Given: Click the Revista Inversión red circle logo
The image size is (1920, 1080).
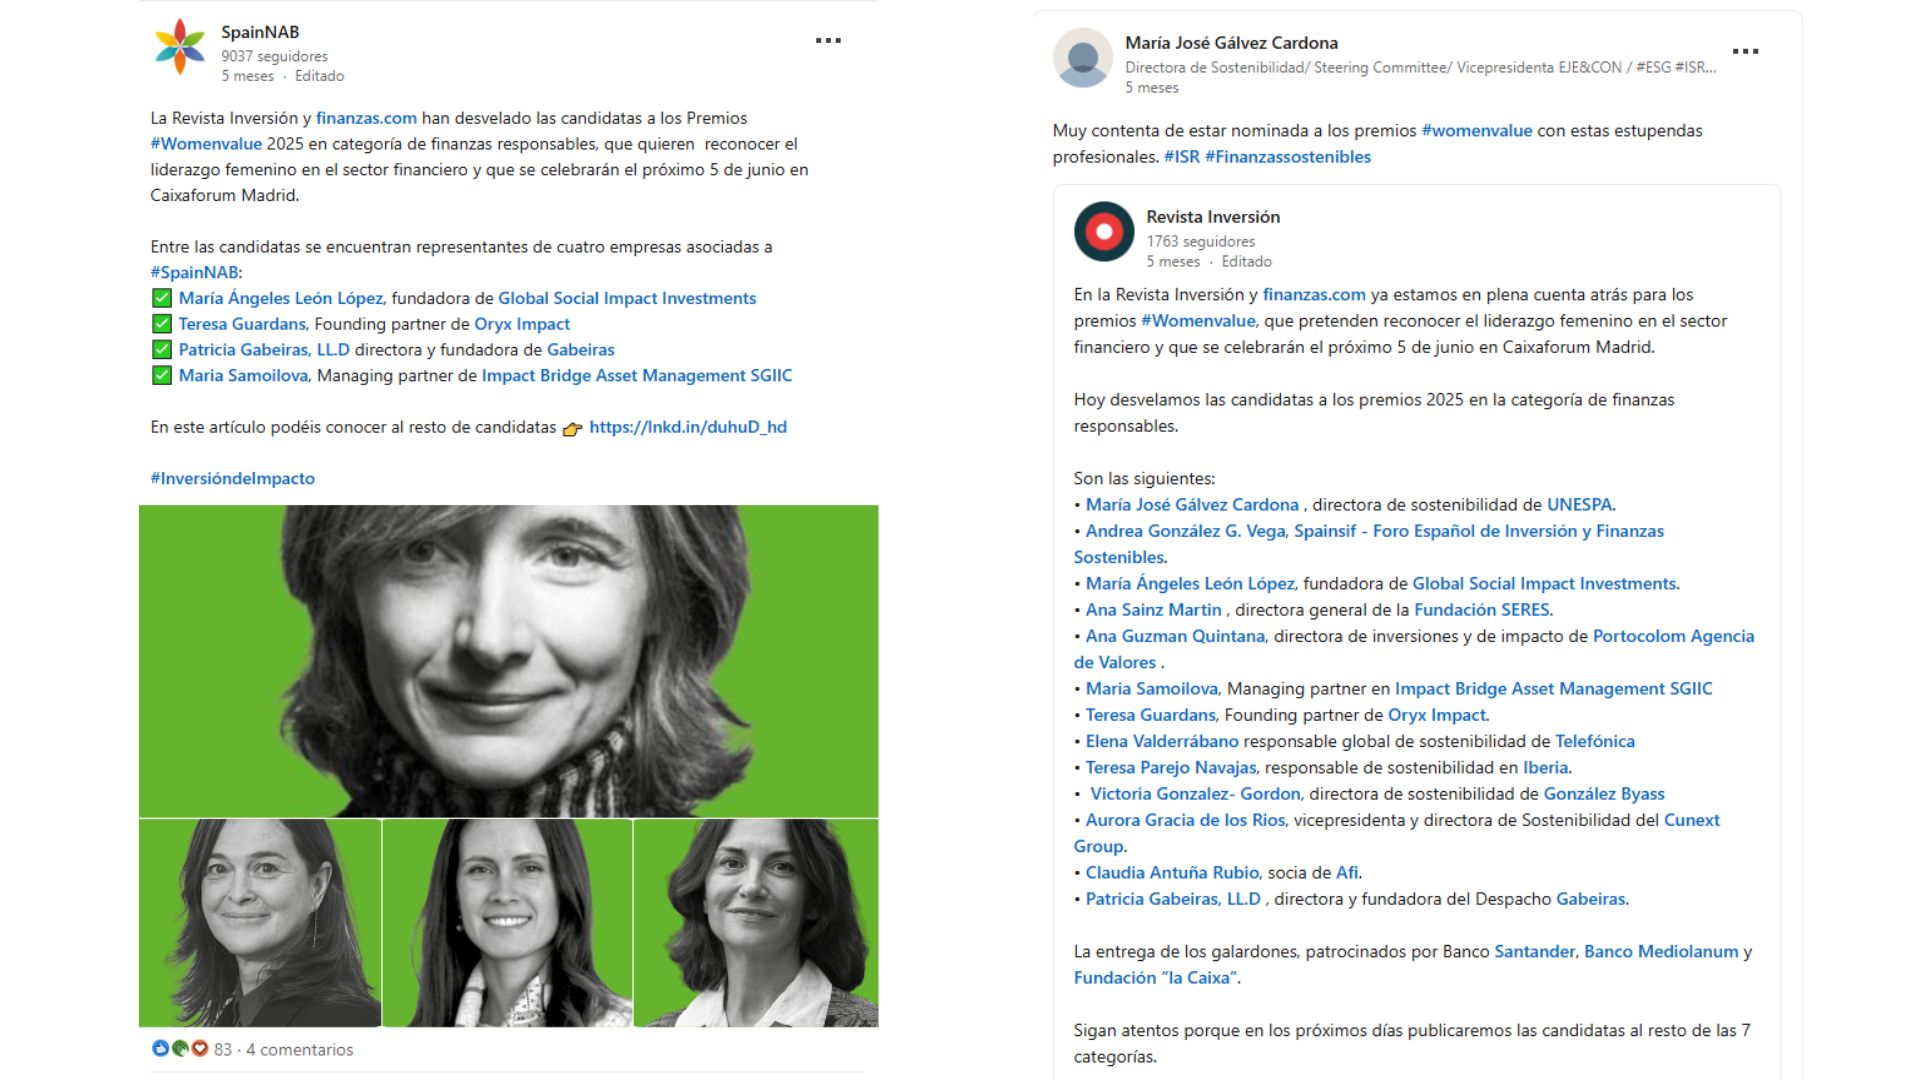Looking at the screenshot, I should [x=1104, y=232].
